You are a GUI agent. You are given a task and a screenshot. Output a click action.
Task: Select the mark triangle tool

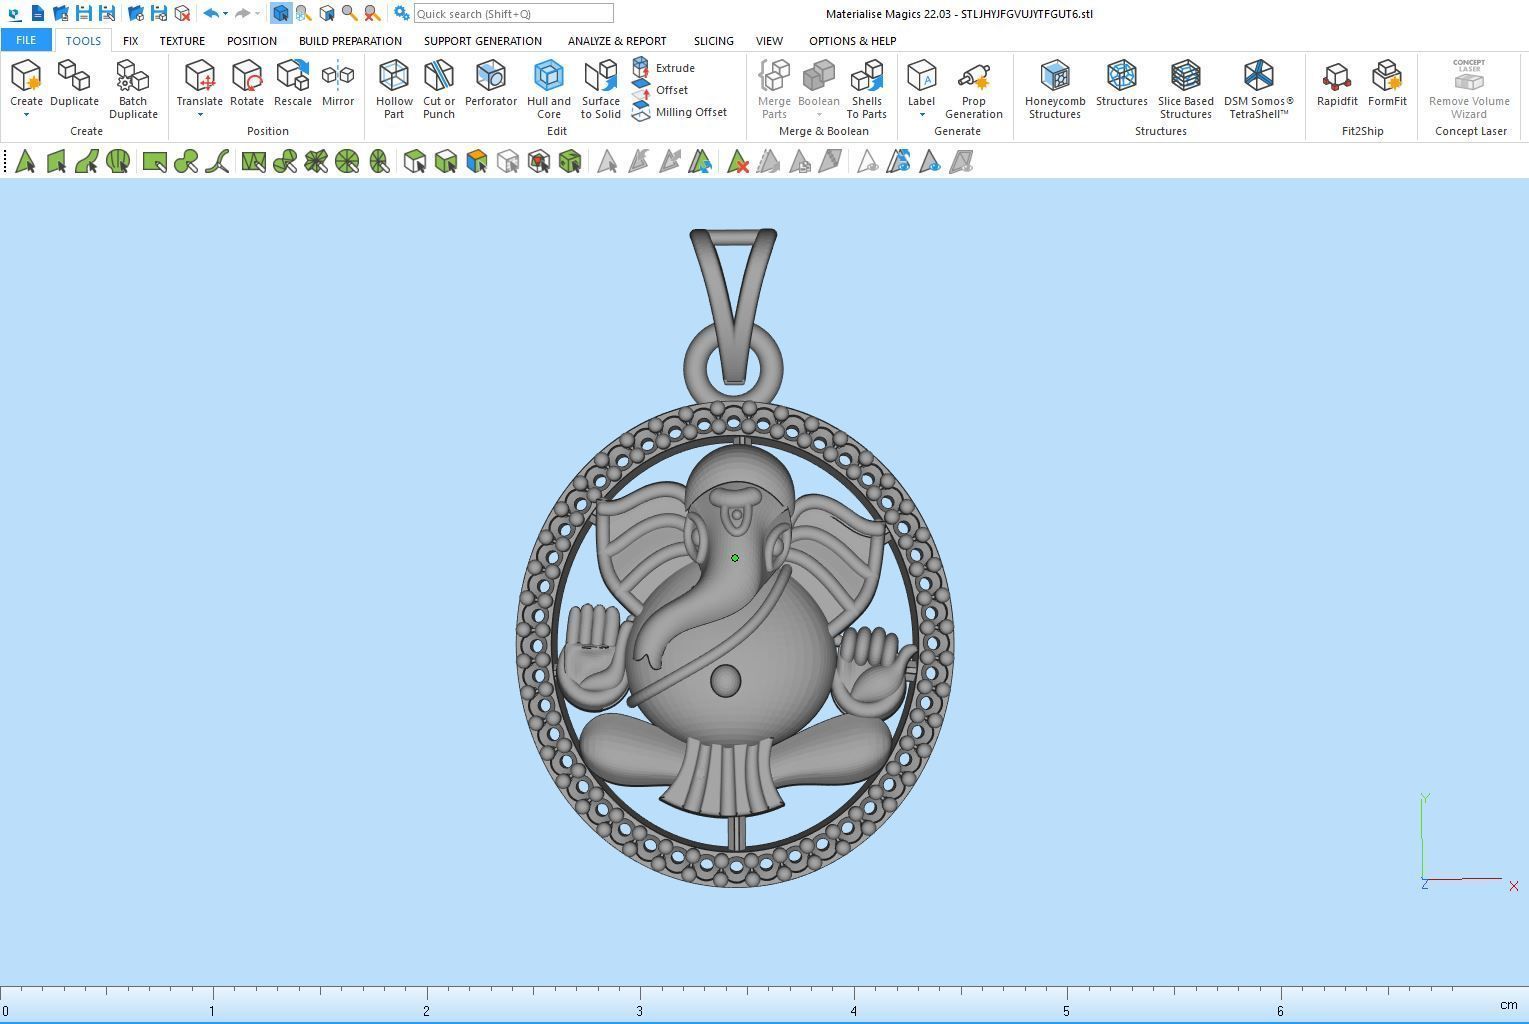click(25, 162)
